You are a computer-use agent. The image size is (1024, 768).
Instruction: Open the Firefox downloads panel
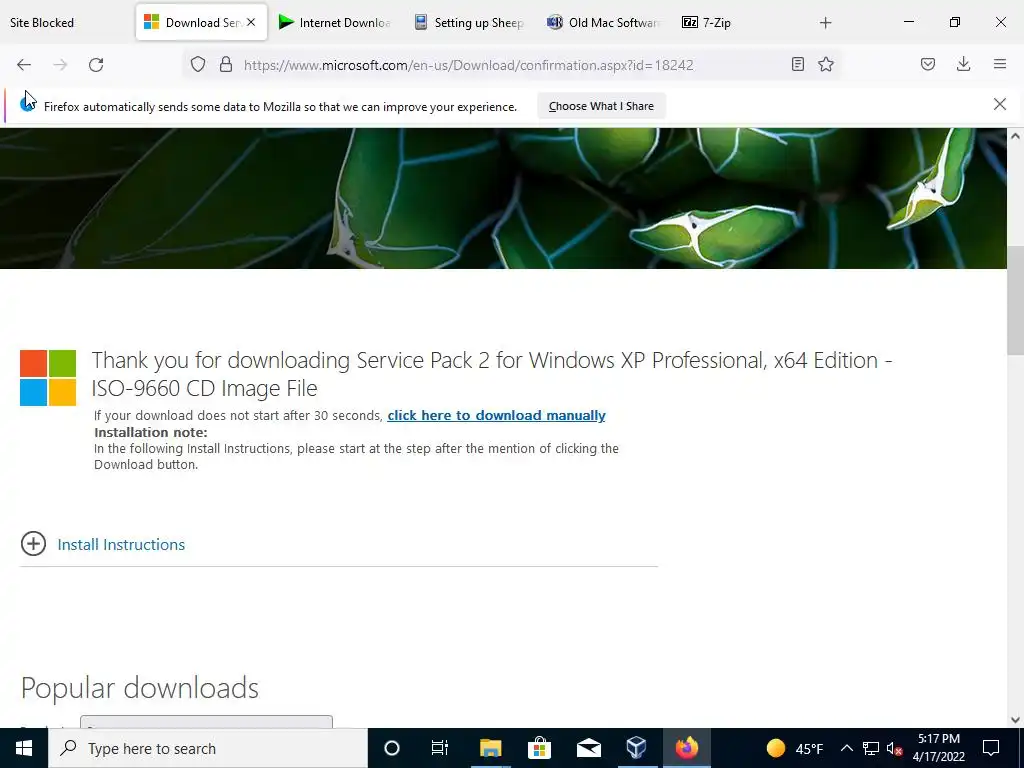tap(963, 64)
